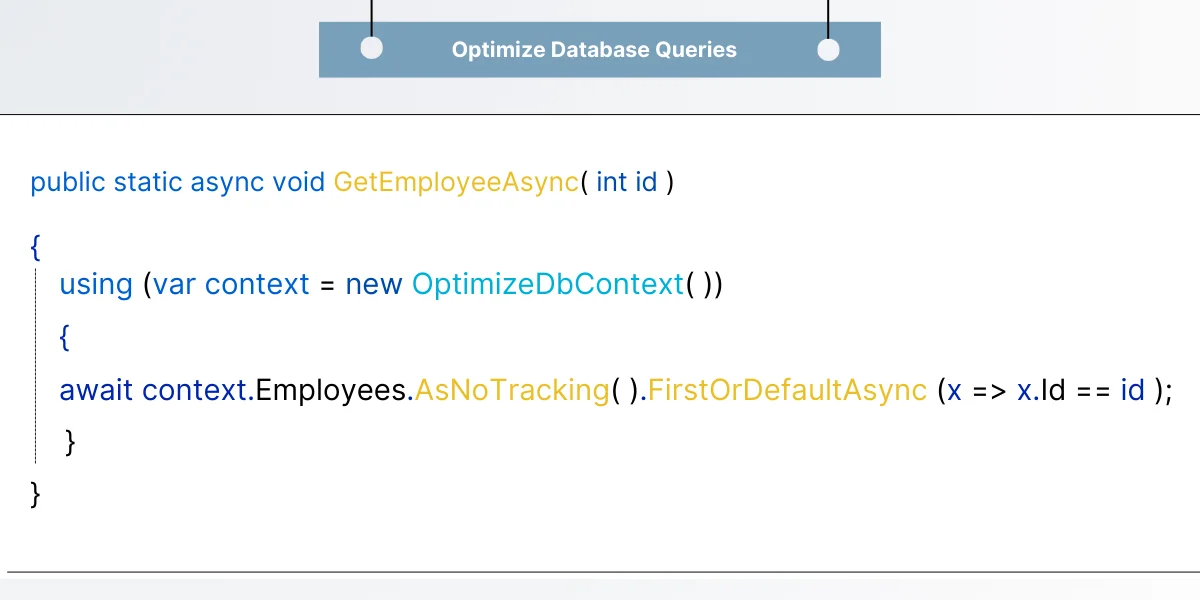Click the Optimize Database Queries banner

point(599,49)
